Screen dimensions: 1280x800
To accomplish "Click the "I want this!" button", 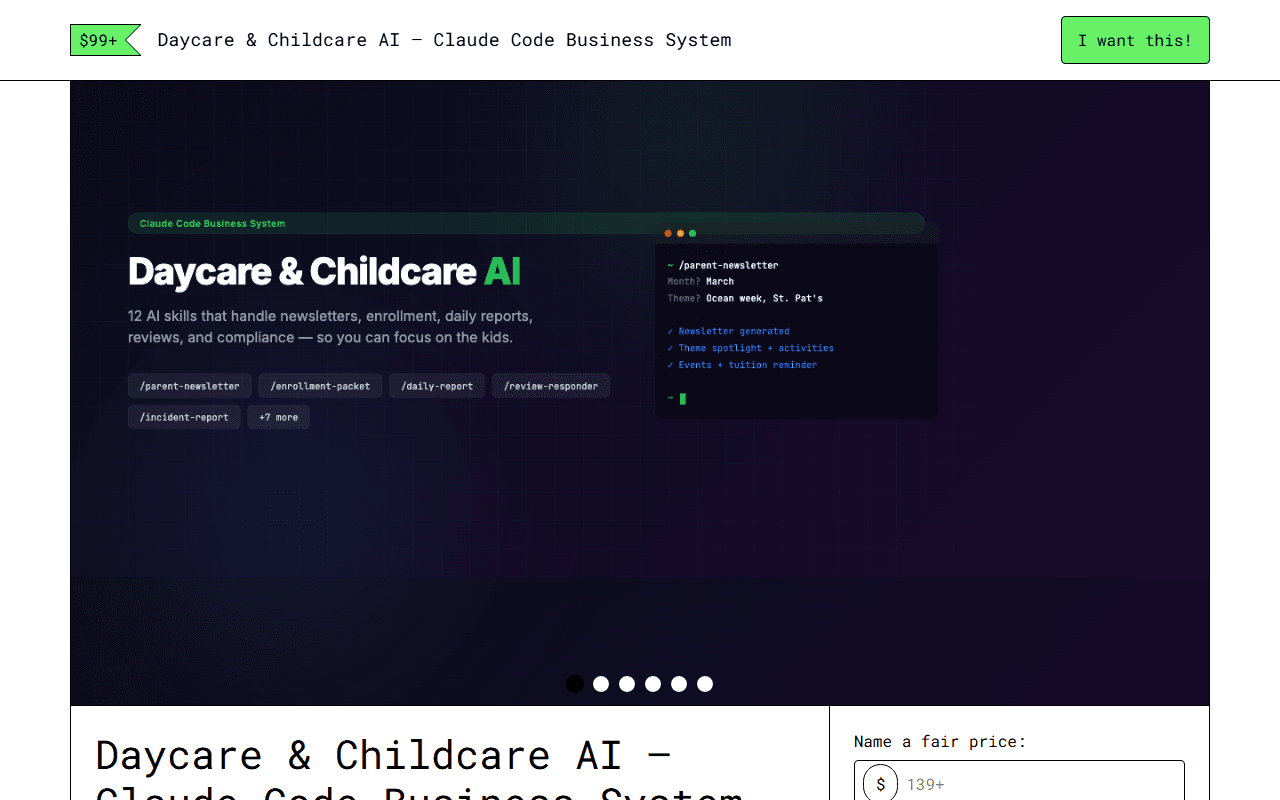I will pyautogui.click(x=1135, y=40).
